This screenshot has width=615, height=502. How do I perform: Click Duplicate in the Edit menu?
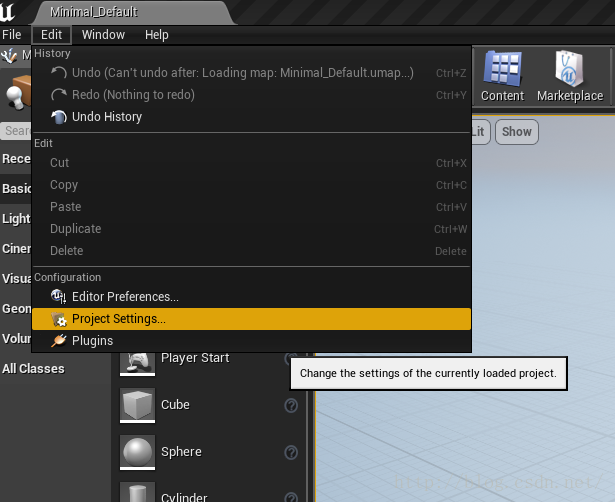[251, 229]
